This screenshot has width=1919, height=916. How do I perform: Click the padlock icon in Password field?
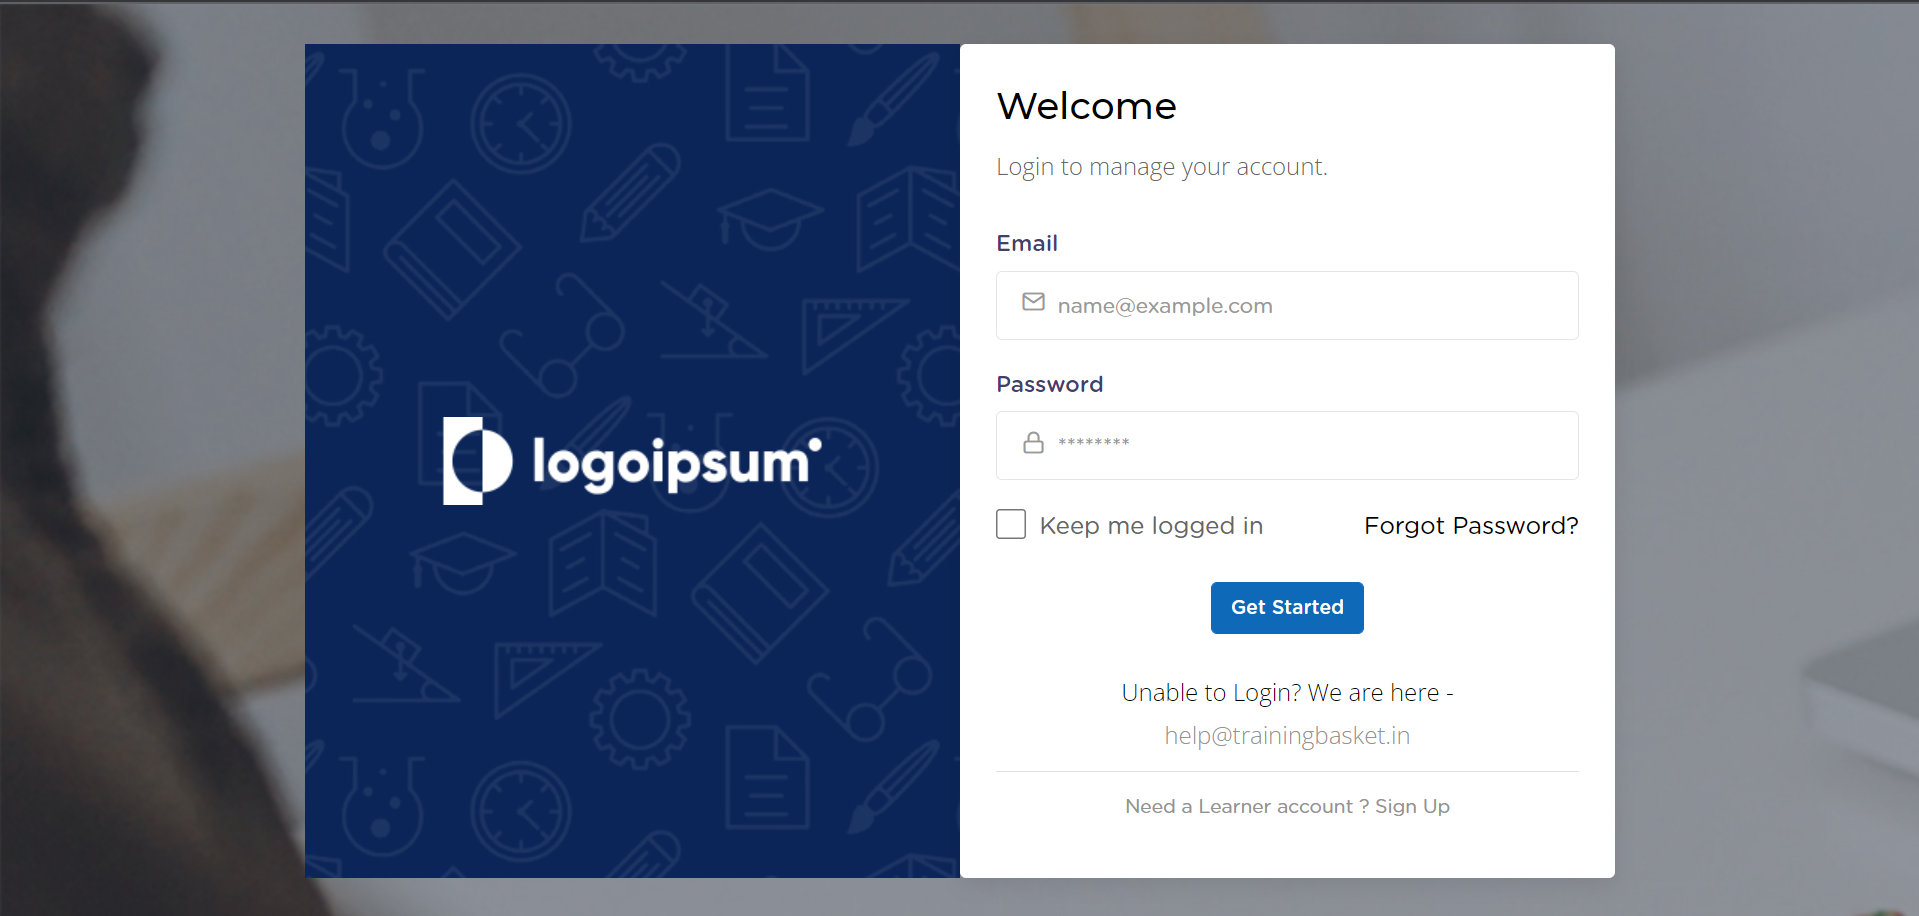point(1033,443)
